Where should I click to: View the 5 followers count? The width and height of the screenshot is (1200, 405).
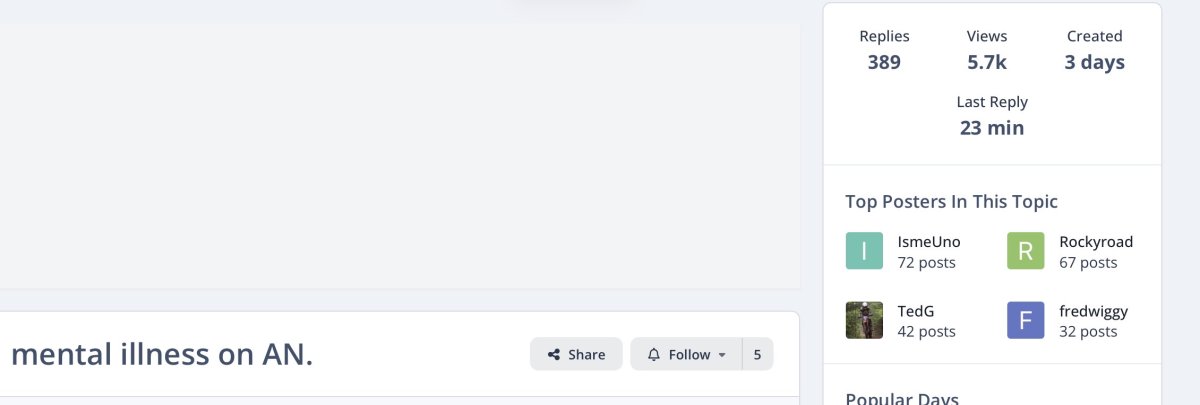(x=758, y=354)
